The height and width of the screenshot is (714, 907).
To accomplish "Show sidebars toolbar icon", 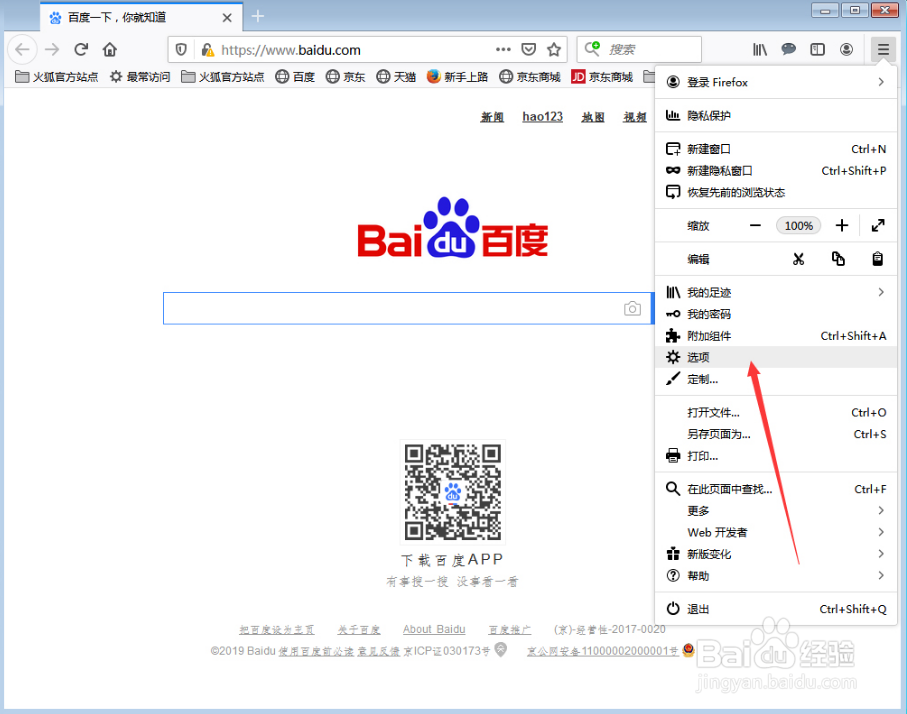I will pos(817,50).
